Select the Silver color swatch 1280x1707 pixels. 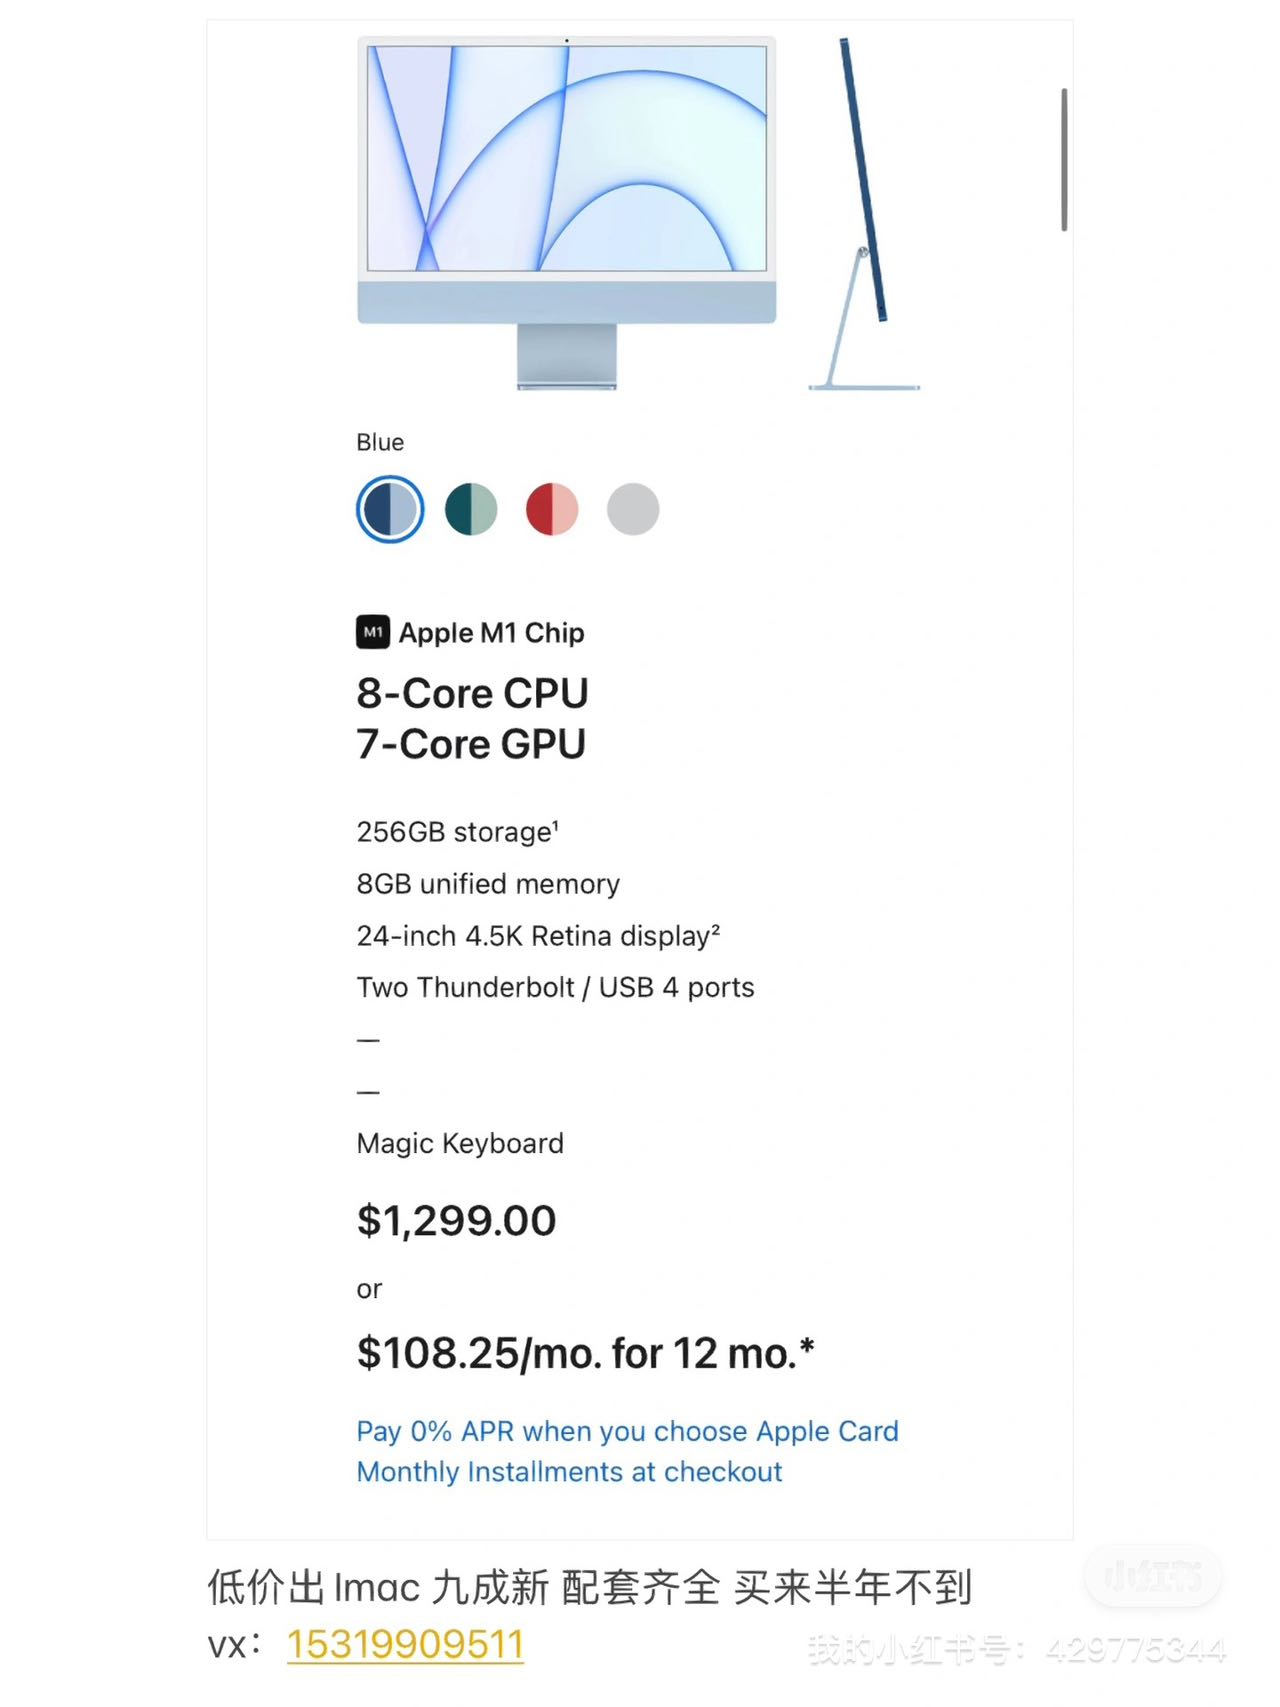coord(633,509)
